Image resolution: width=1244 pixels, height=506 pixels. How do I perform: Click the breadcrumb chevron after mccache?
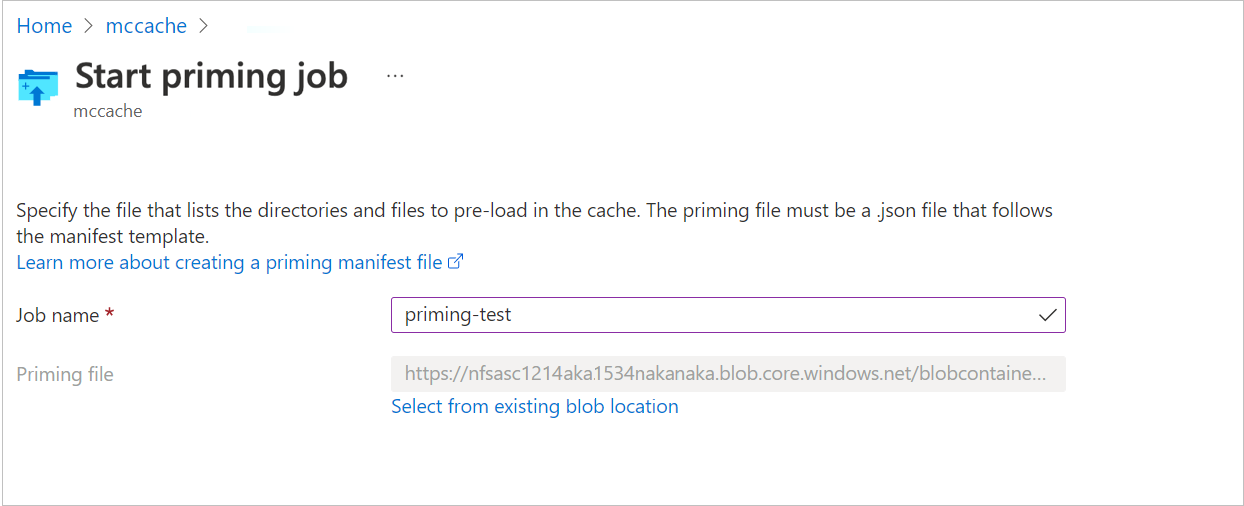click(x=205, y=27)
